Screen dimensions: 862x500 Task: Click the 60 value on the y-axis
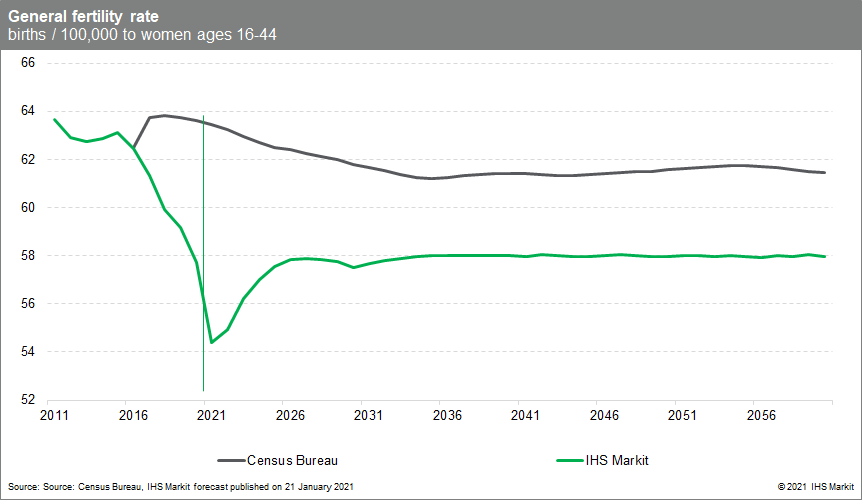click(28, 208)
